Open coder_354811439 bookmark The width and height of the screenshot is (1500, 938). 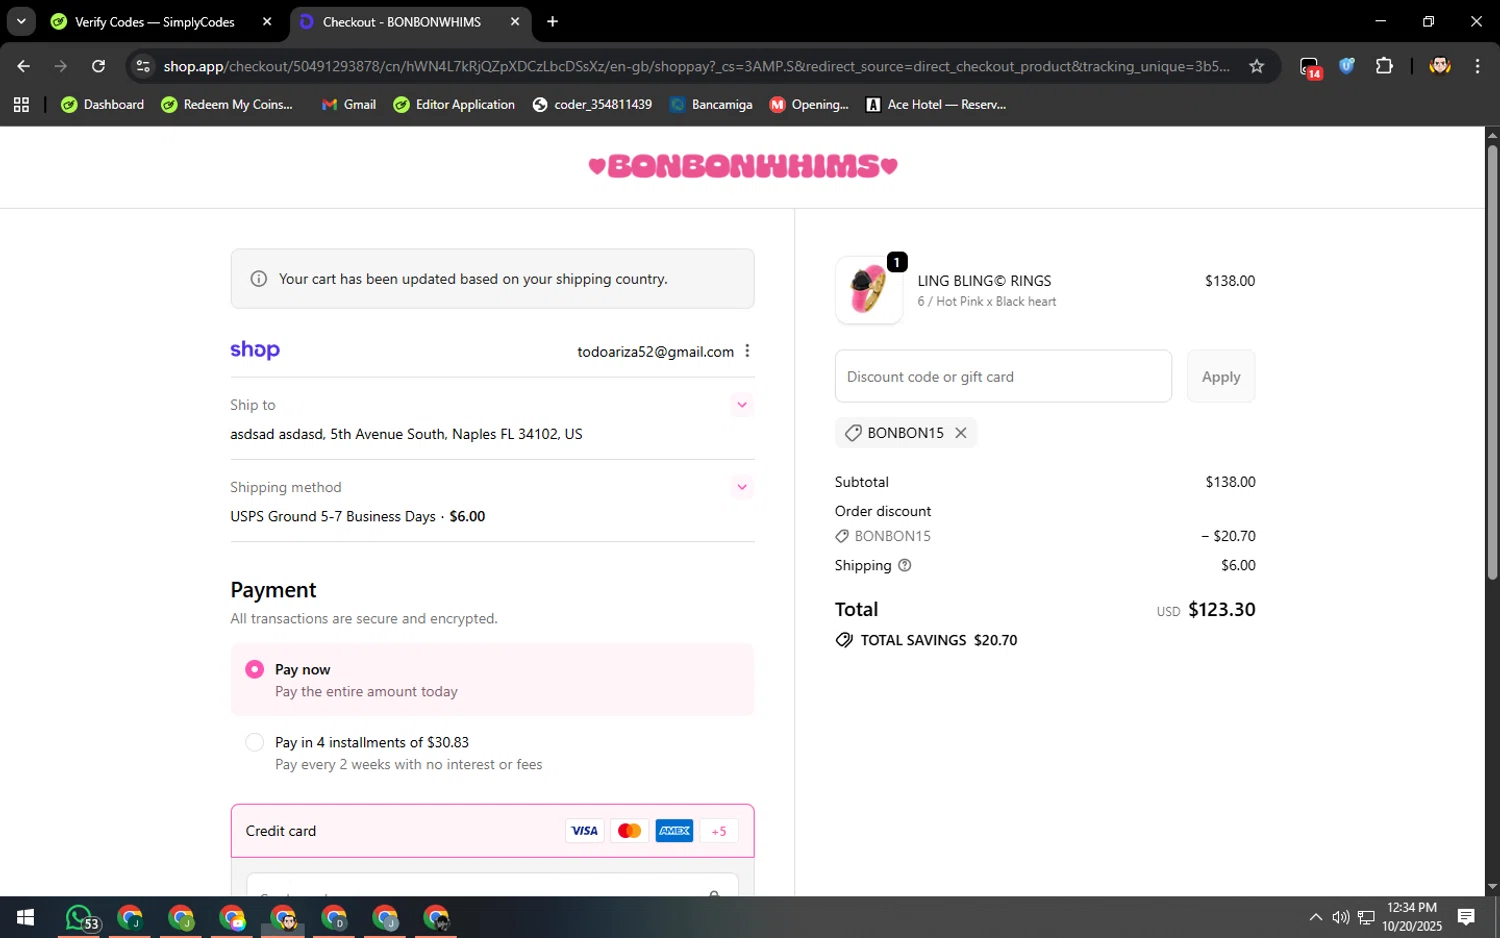pos(592,104)
